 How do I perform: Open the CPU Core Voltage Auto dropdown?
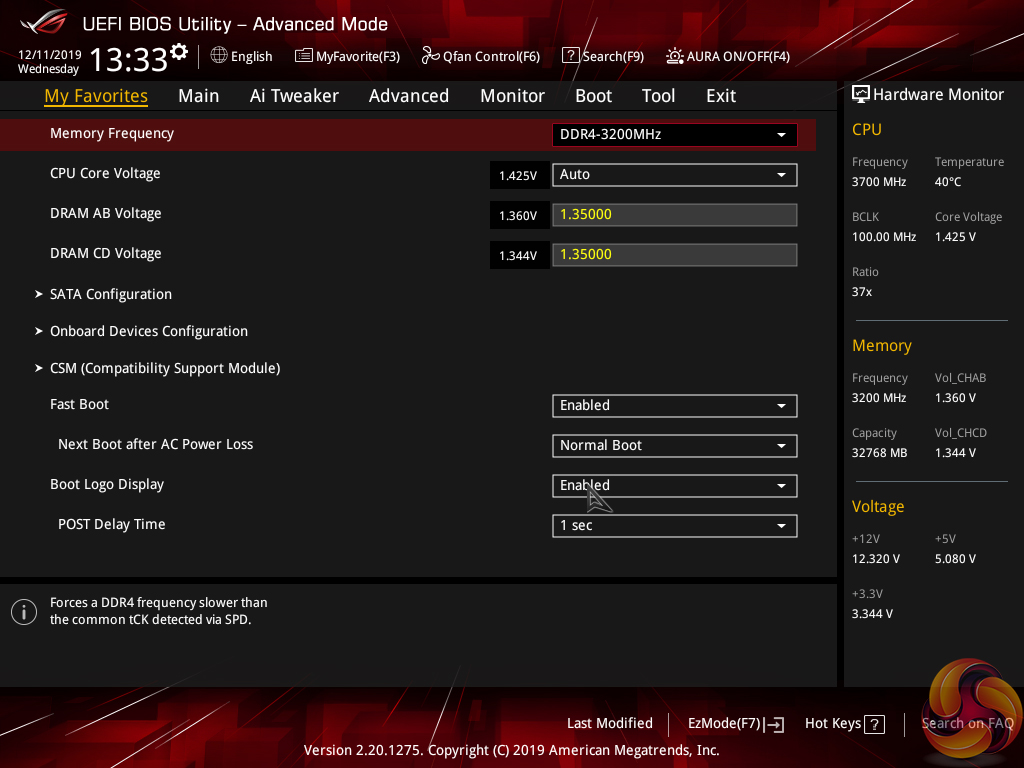tap(674, 174)
